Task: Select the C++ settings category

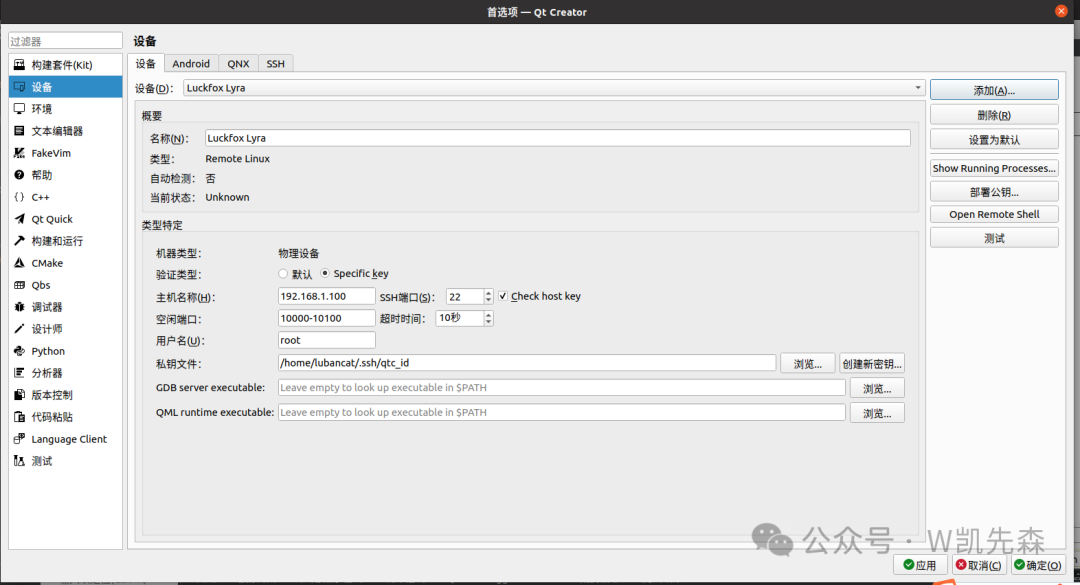Action: coord(40,197)
